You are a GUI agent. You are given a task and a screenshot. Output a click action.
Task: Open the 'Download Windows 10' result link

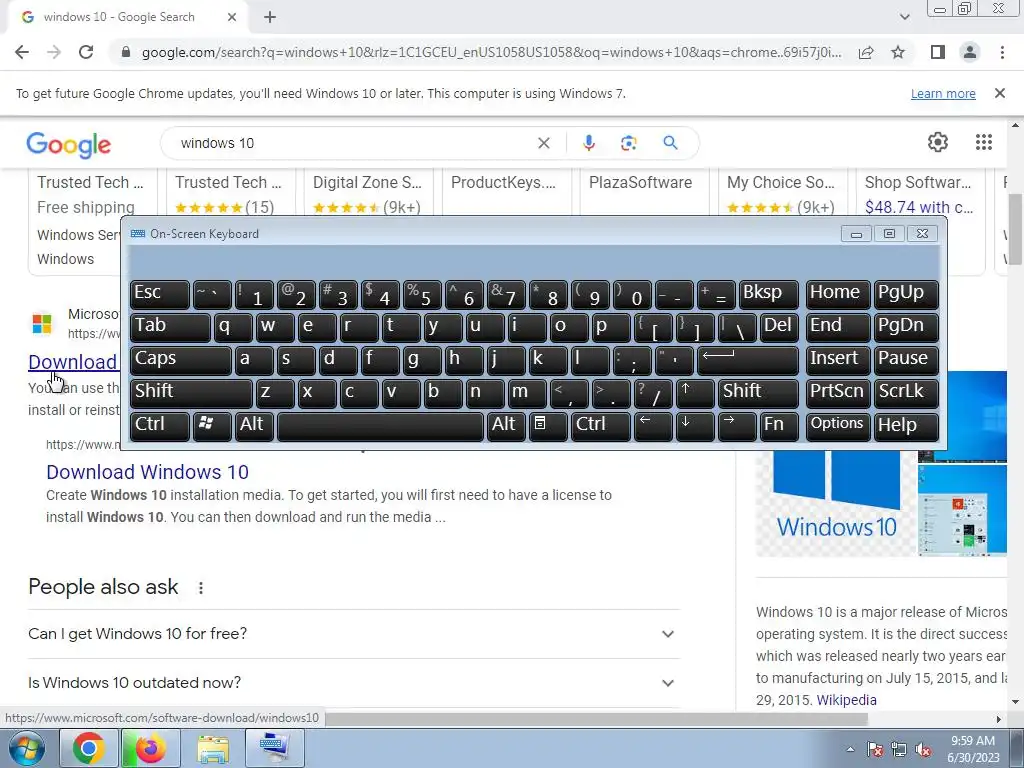coord(147,472)
